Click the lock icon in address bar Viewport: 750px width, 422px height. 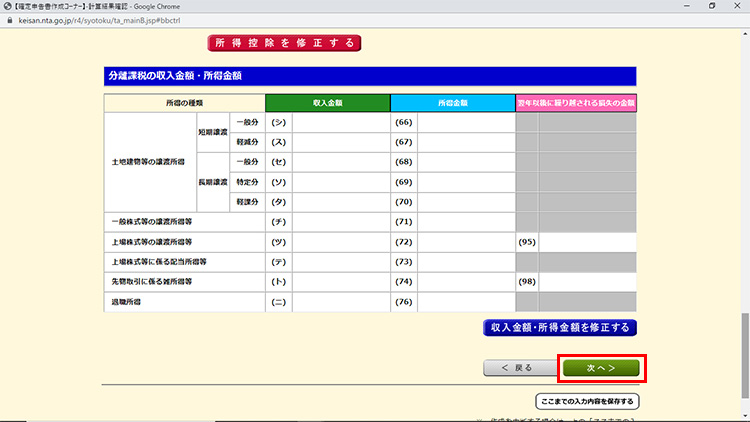[9, 19]
